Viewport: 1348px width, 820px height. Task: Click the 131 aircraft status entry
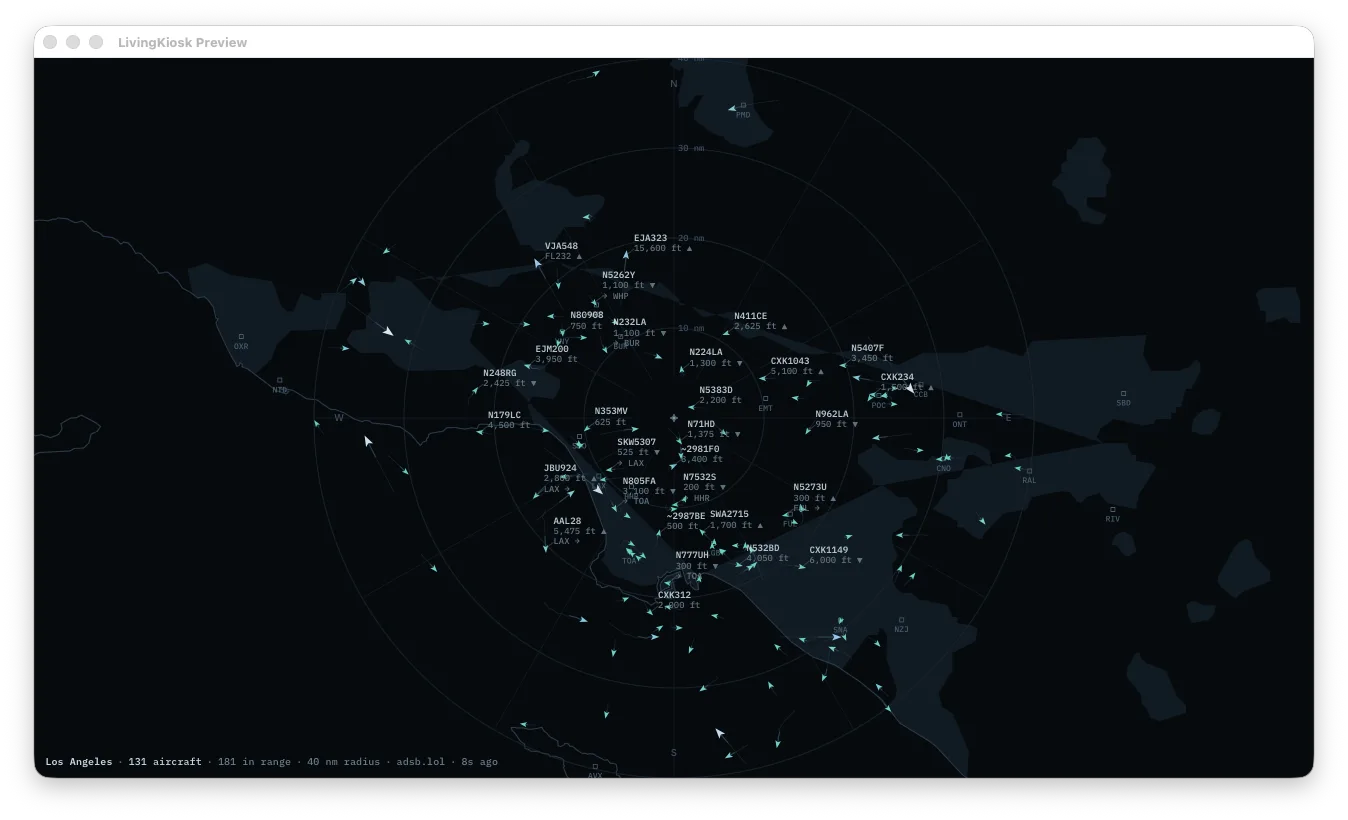coord(165,762)
